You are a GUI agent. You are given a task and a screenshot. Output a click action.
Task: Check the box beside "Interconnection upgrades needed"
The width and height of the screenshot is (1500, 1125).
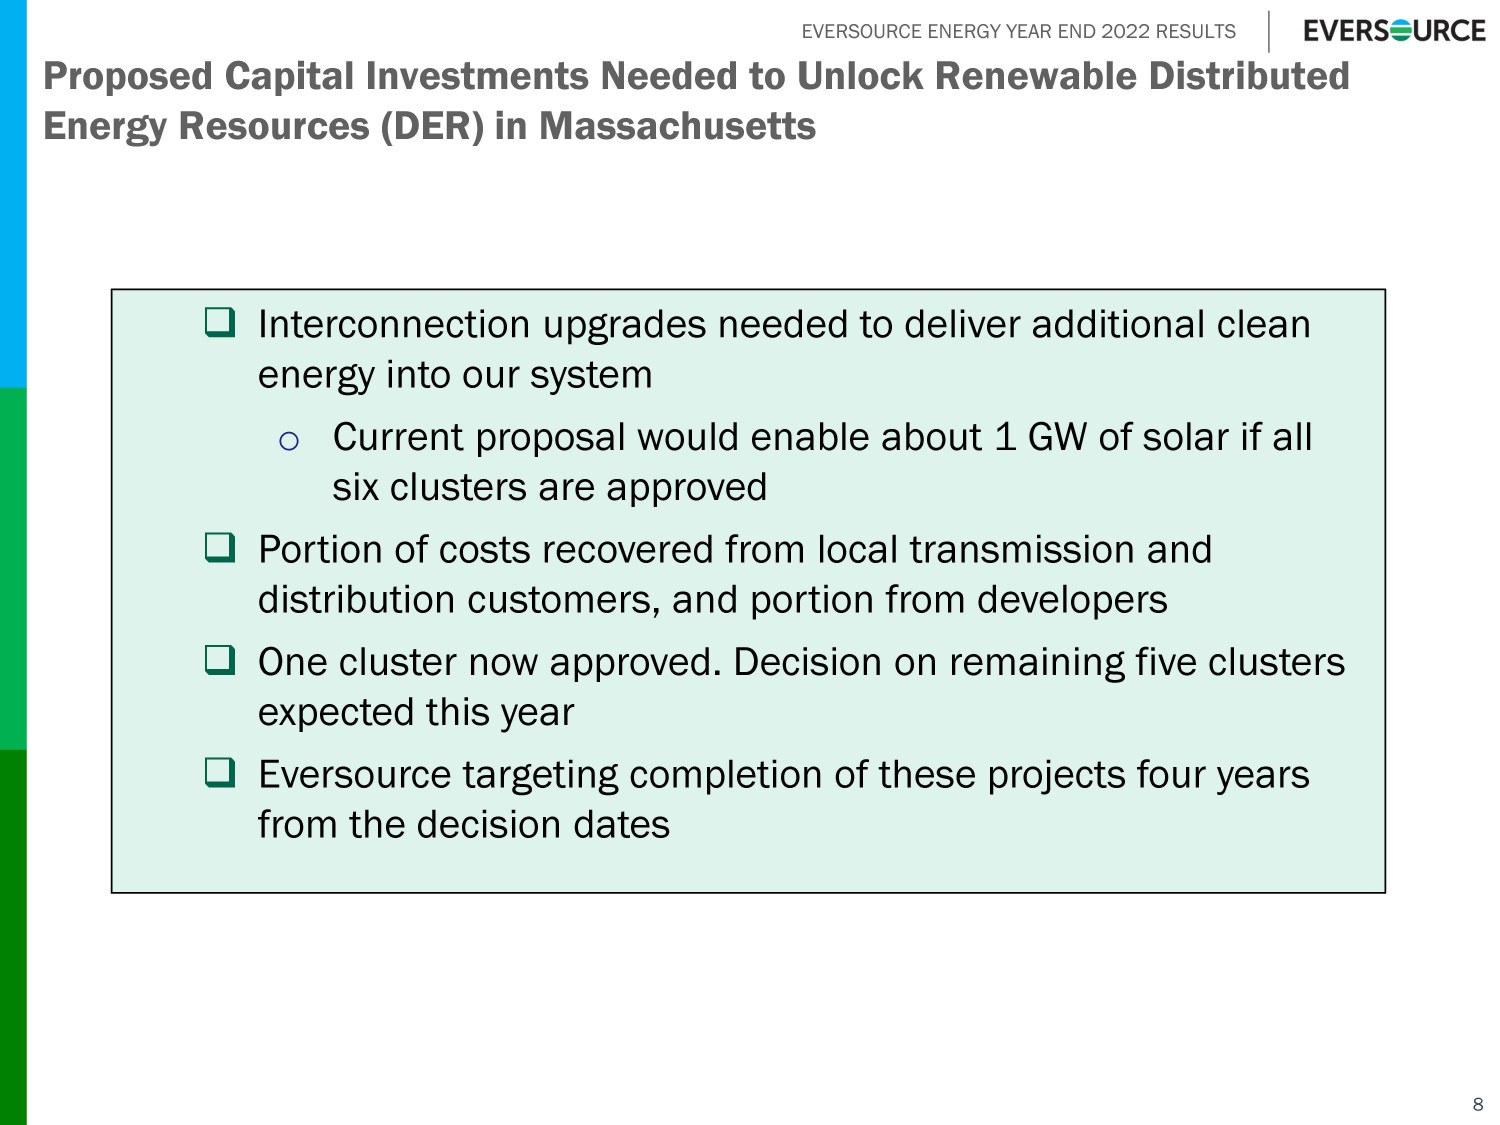(x=220, y=323)
